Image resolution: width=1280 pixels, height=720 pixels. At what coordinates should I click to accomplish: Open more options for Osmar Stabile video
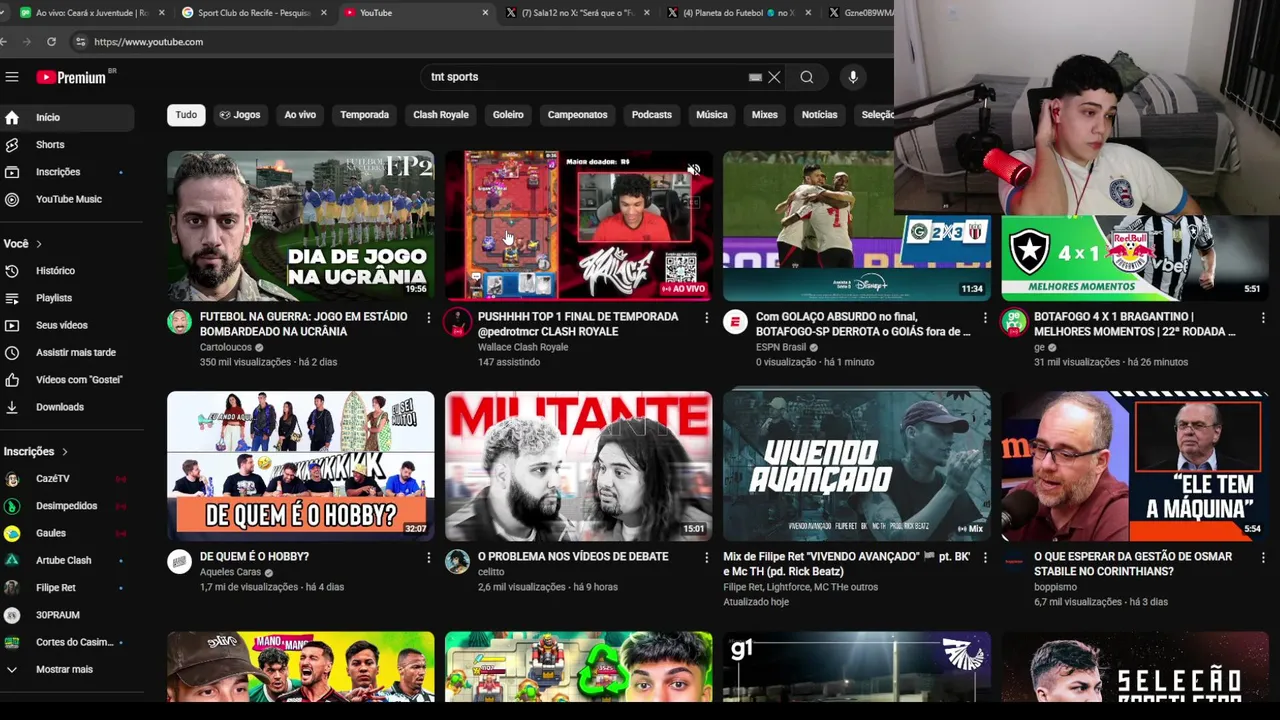click(x=1262, y=558)
